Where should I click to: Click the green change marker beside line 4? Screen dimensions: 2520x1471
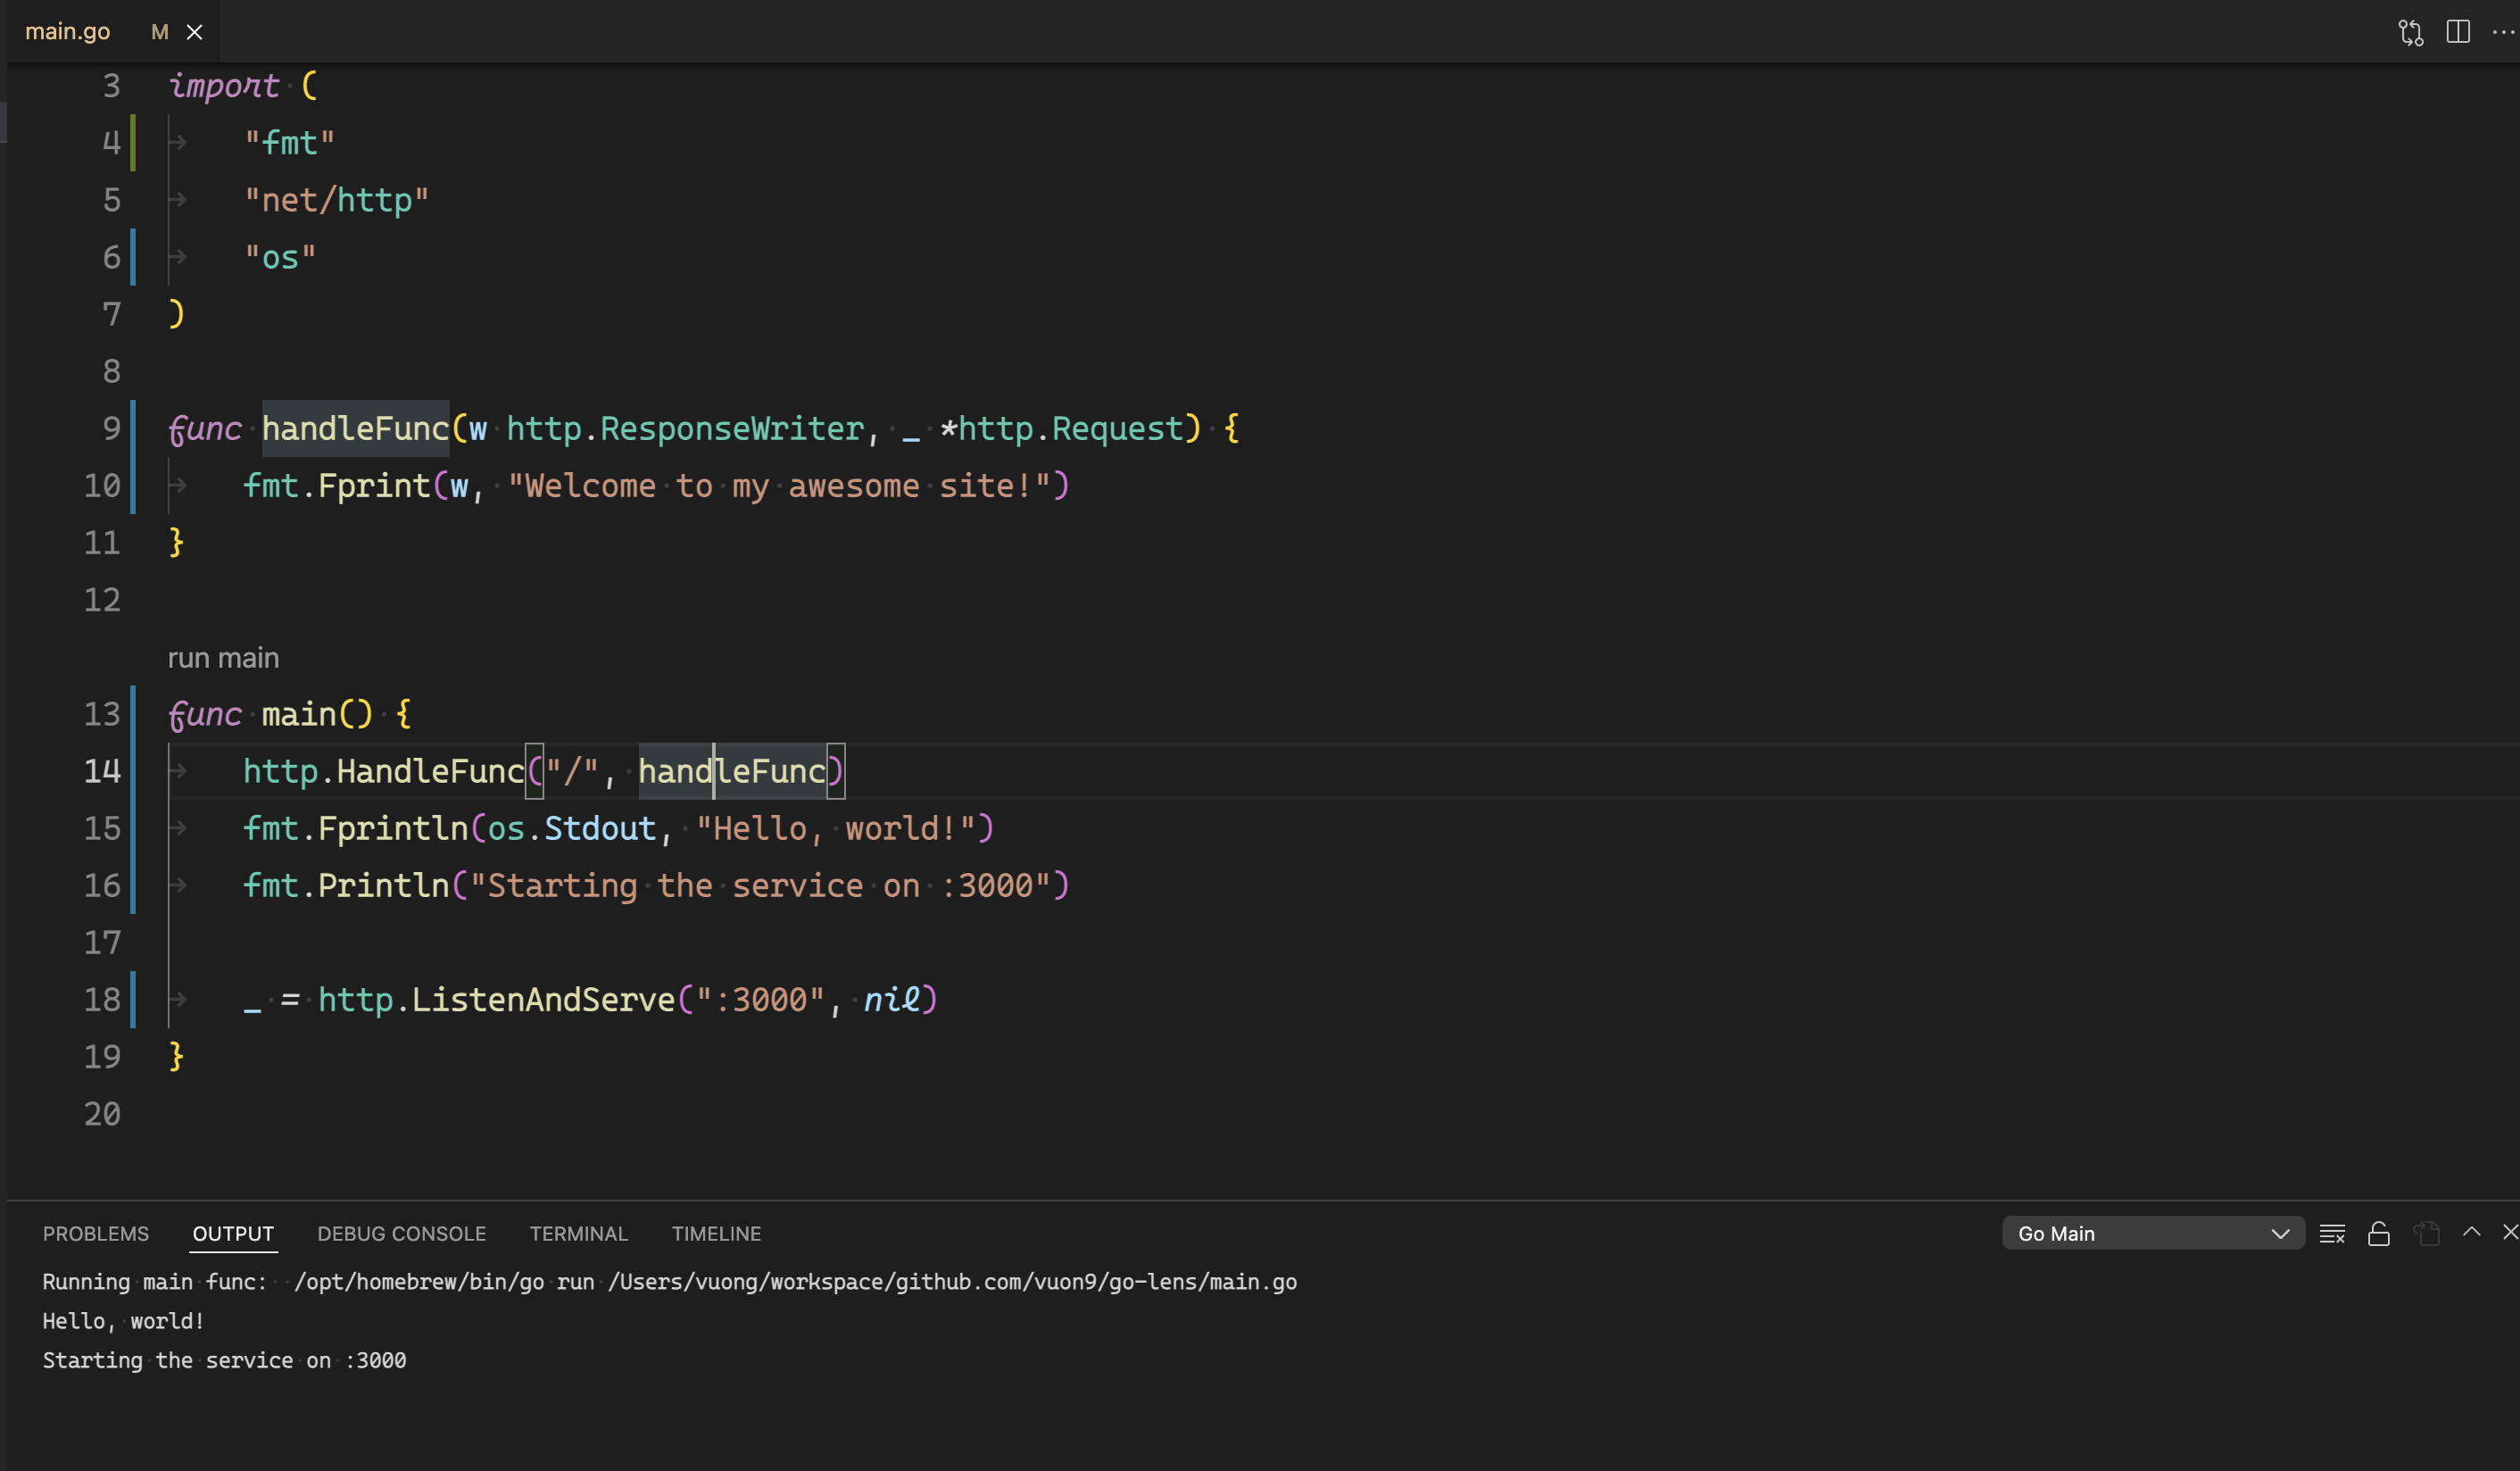(x=133, y=142)
